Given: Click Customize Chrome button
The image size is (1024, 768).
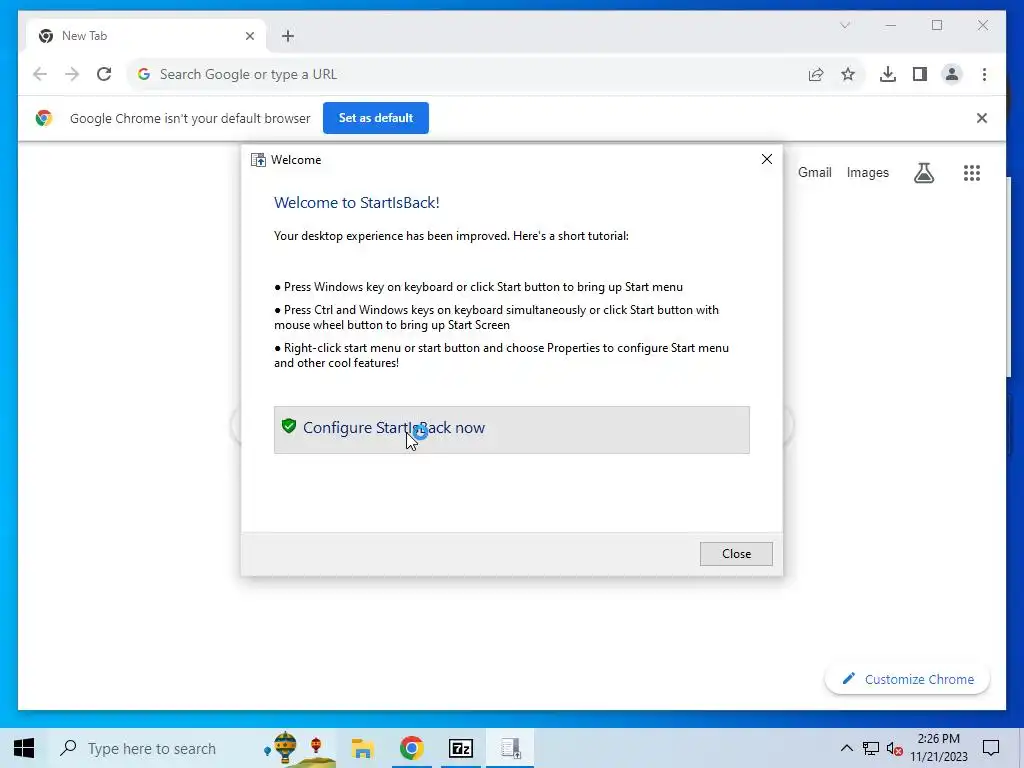Looking at the screenshot, I should coord(907,679).
